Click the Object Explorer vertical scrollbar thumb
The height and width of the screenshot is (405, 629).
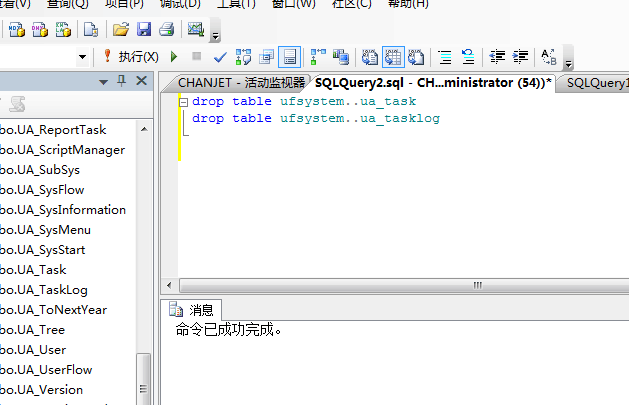click(x=144, y=379)
